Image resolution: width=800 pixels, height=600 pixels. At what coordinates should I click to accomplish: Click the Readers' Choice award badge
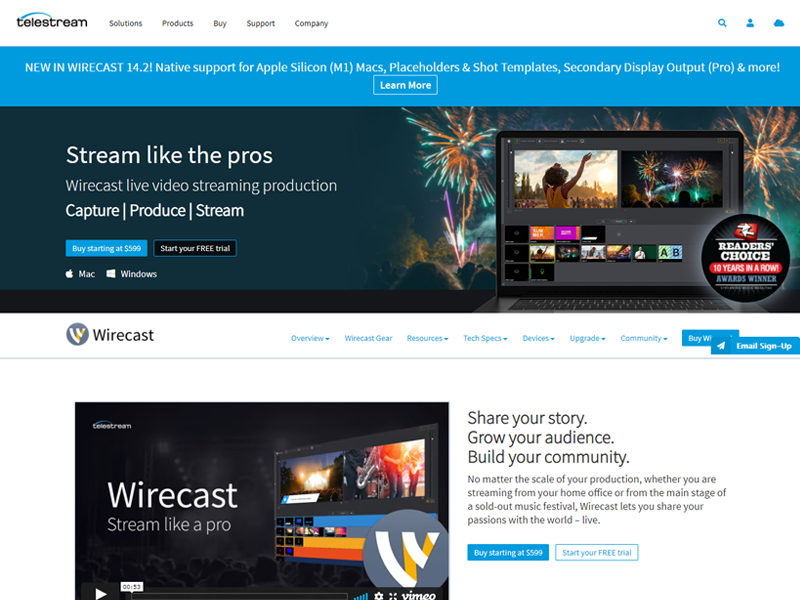pyautogui.click(x=745, y=259)
